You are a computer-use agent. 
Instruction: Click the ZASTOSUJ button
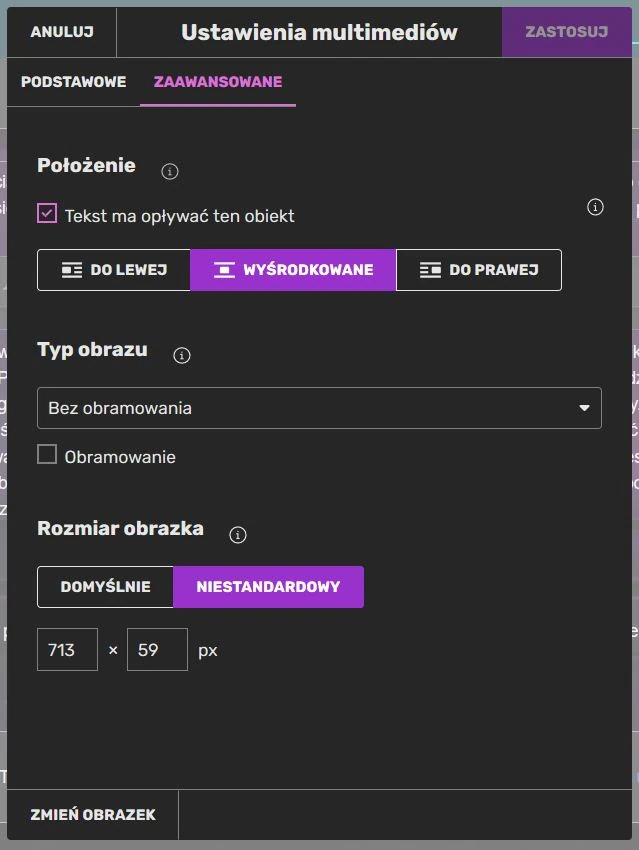(x=566, y=31)
